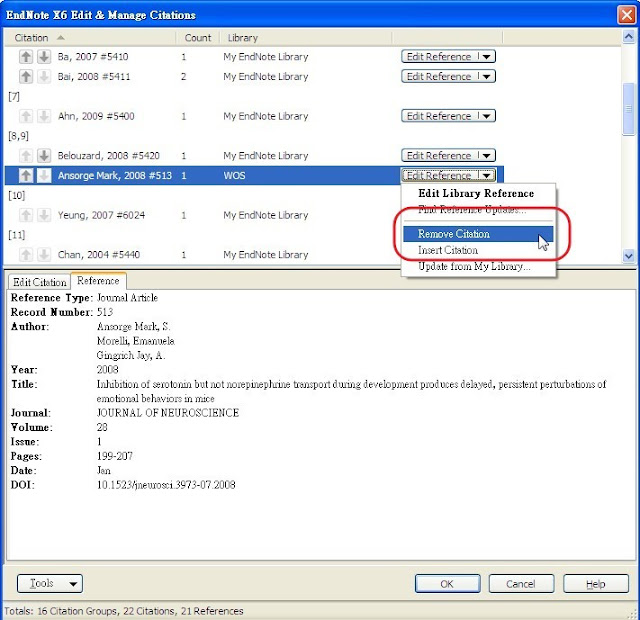Click up arrow beside Ahn, 2009 #5400
This screenshot has height=620, width=640.
[x=26, y=116]
